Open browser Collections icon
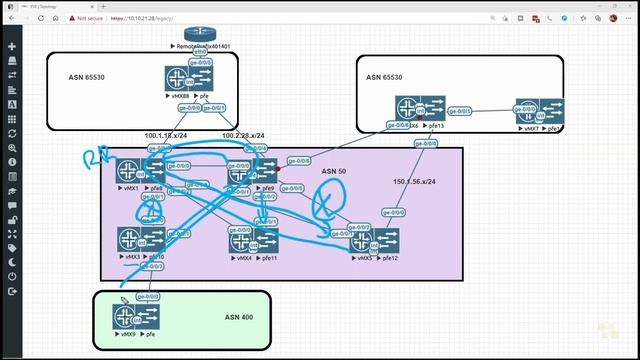The image size is (640, 360). (x=598, y=18)
